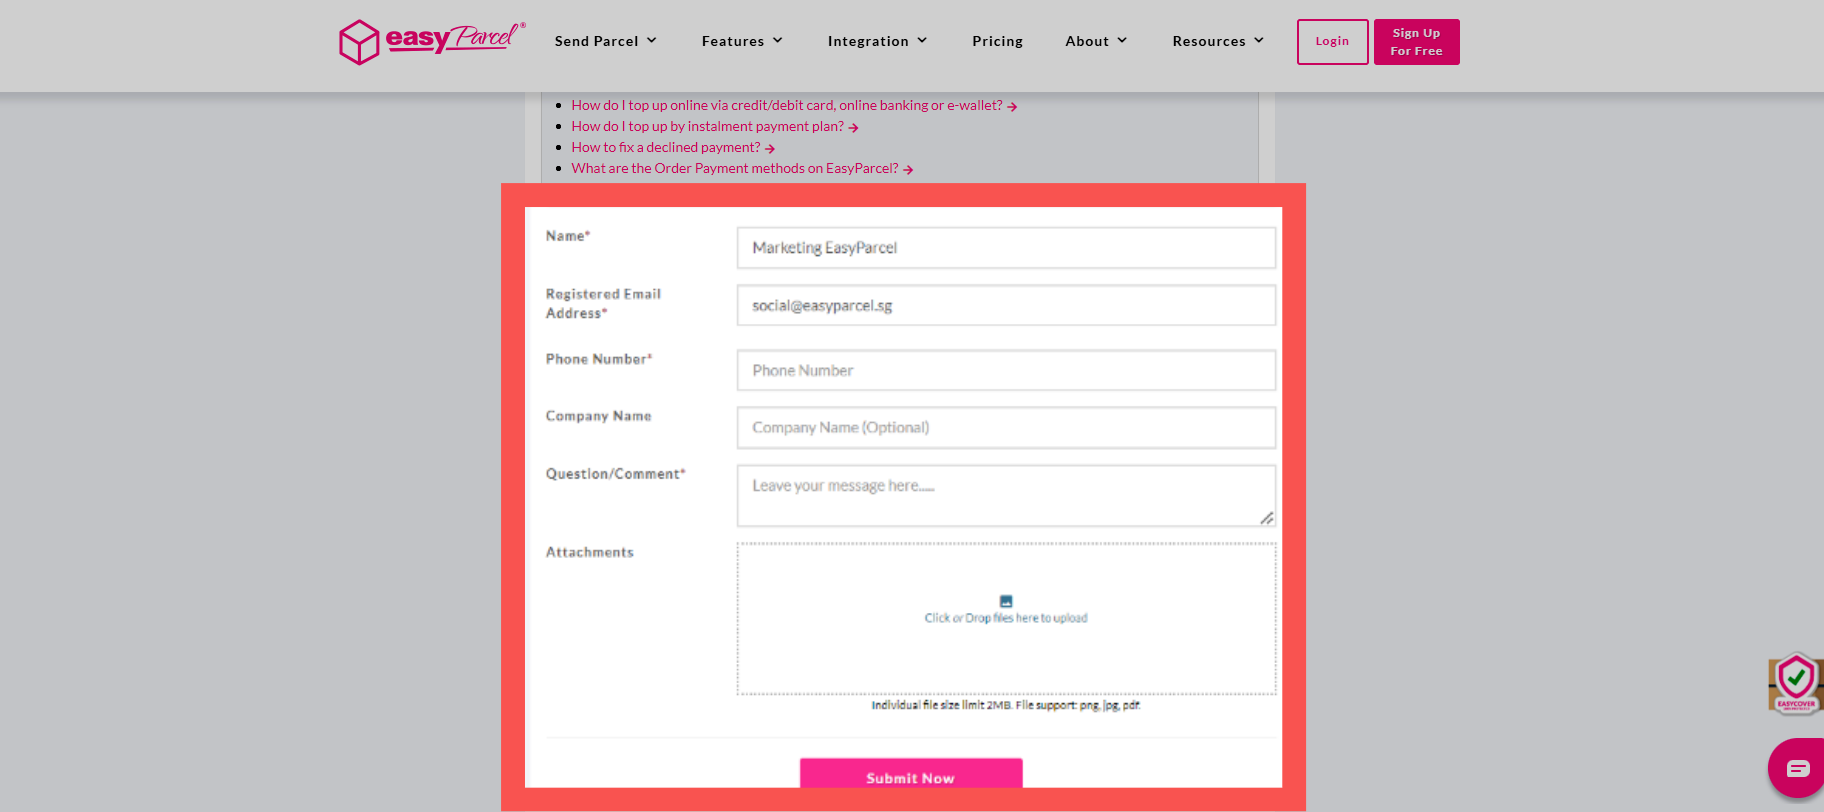
Task: Open link about instalment payment plan top up
Action: tap(715, 126)
